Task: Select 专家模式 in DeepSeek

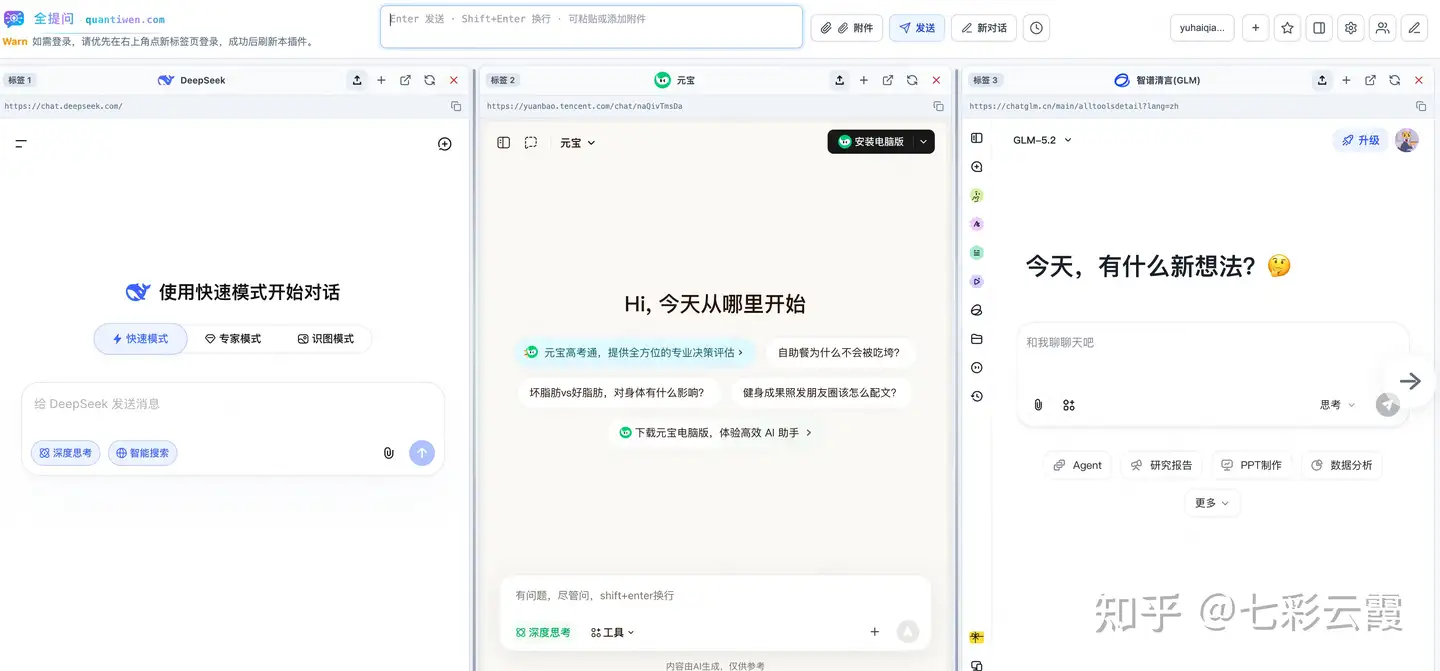Action: [x=233, y=339]
